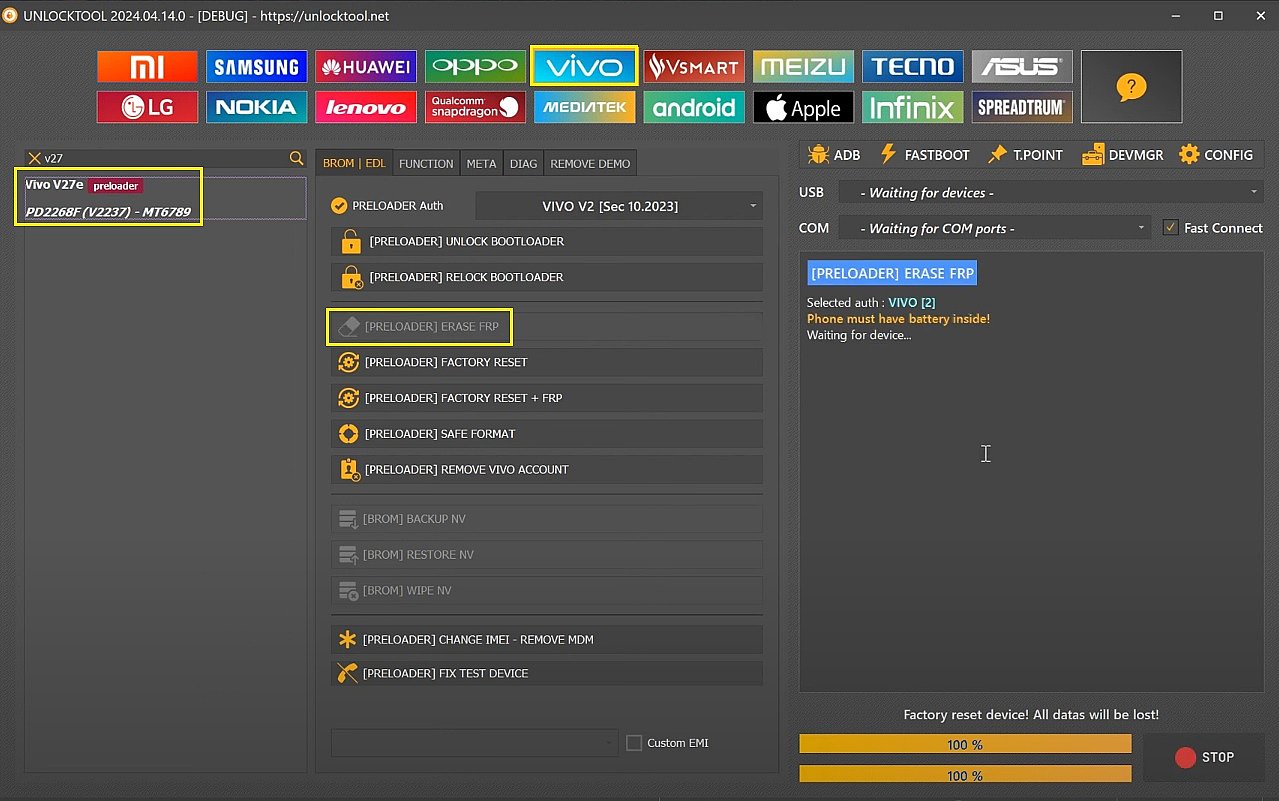
Task: Switch to the BROM | EDL tab
Action: pyautogui.click(x=354, y=163)
